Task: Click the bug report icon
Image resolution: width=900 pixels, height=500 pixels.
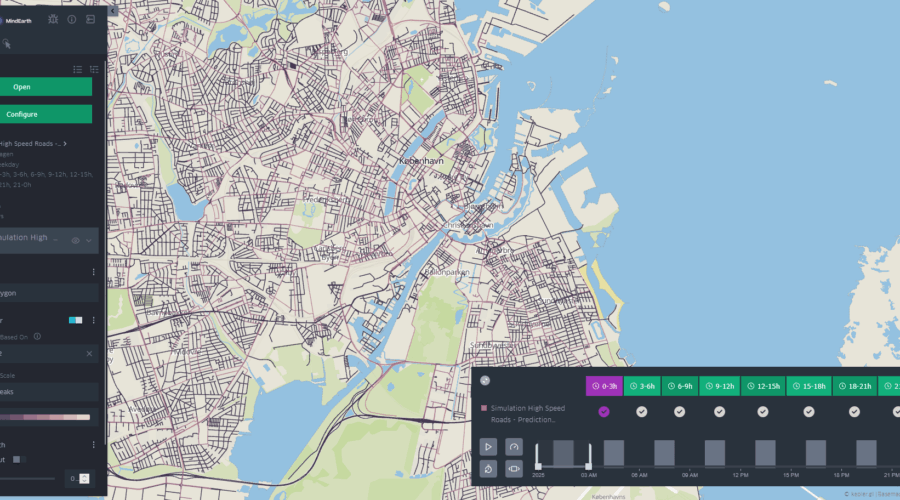Action: 54,19
